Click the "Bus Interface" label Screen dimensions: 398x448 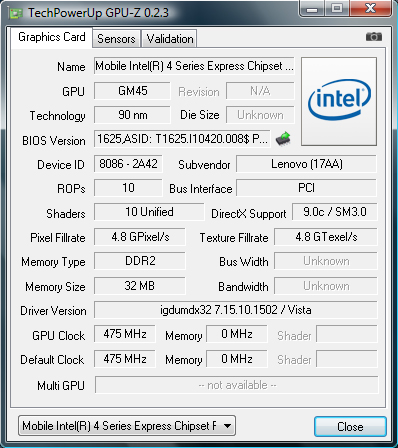pos(201,189)
